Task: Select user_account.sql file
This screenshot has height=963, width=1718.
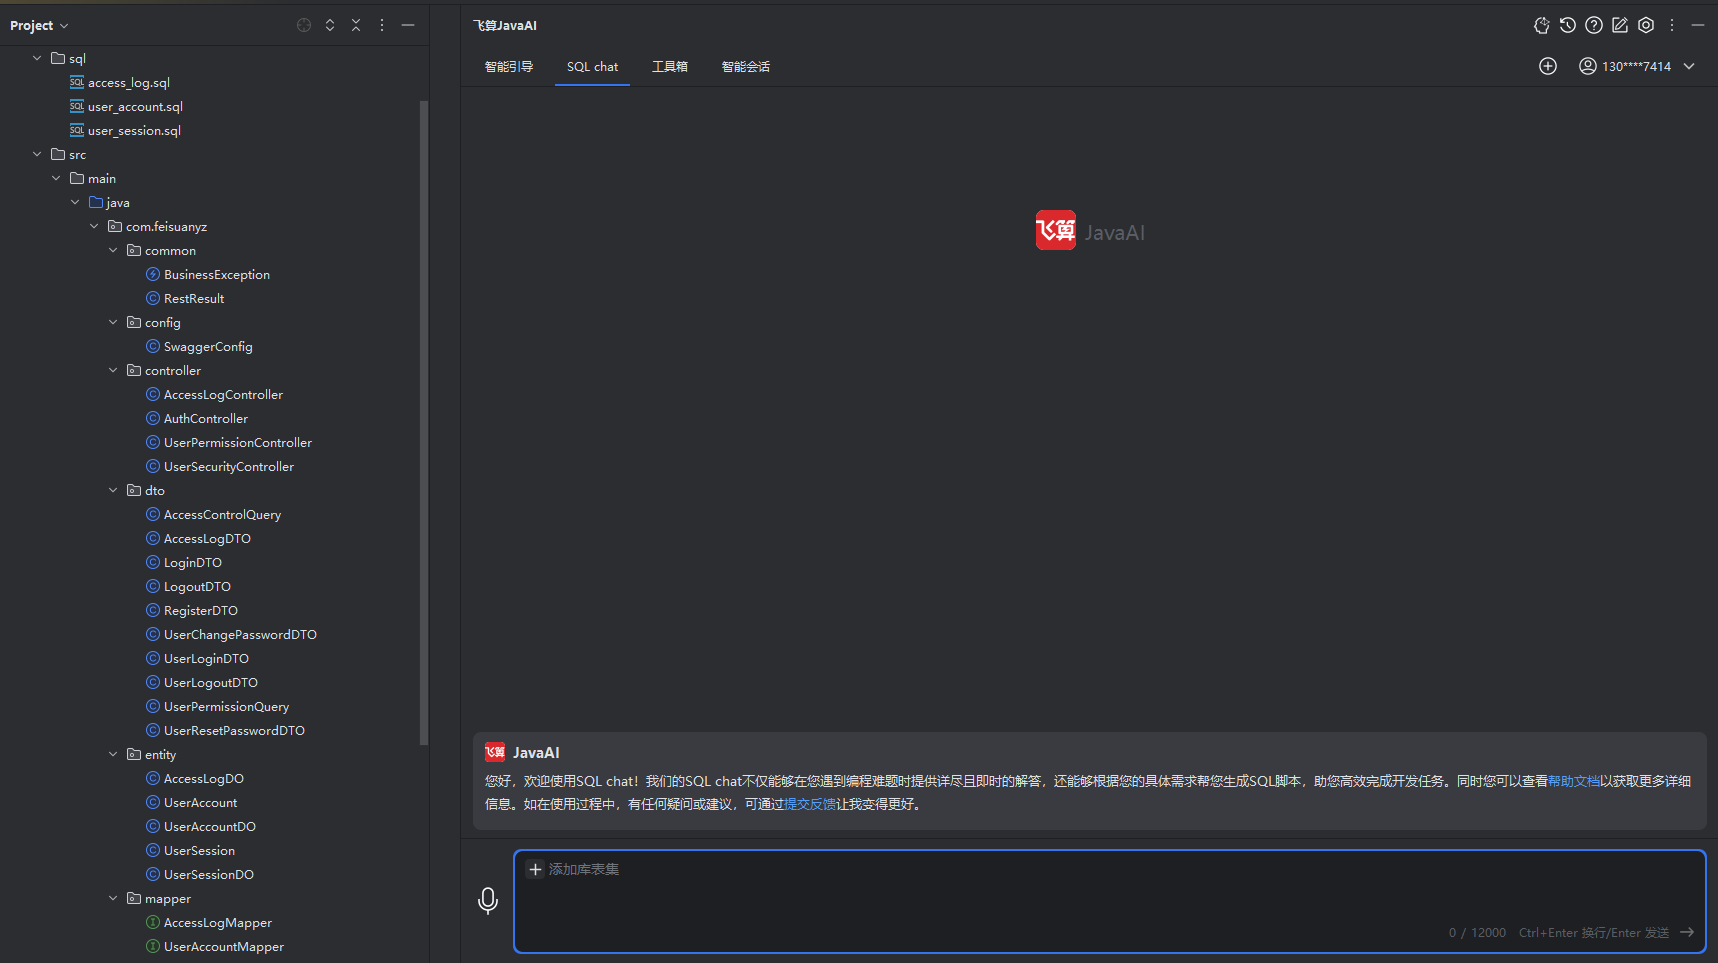Action: click(135, 106)
